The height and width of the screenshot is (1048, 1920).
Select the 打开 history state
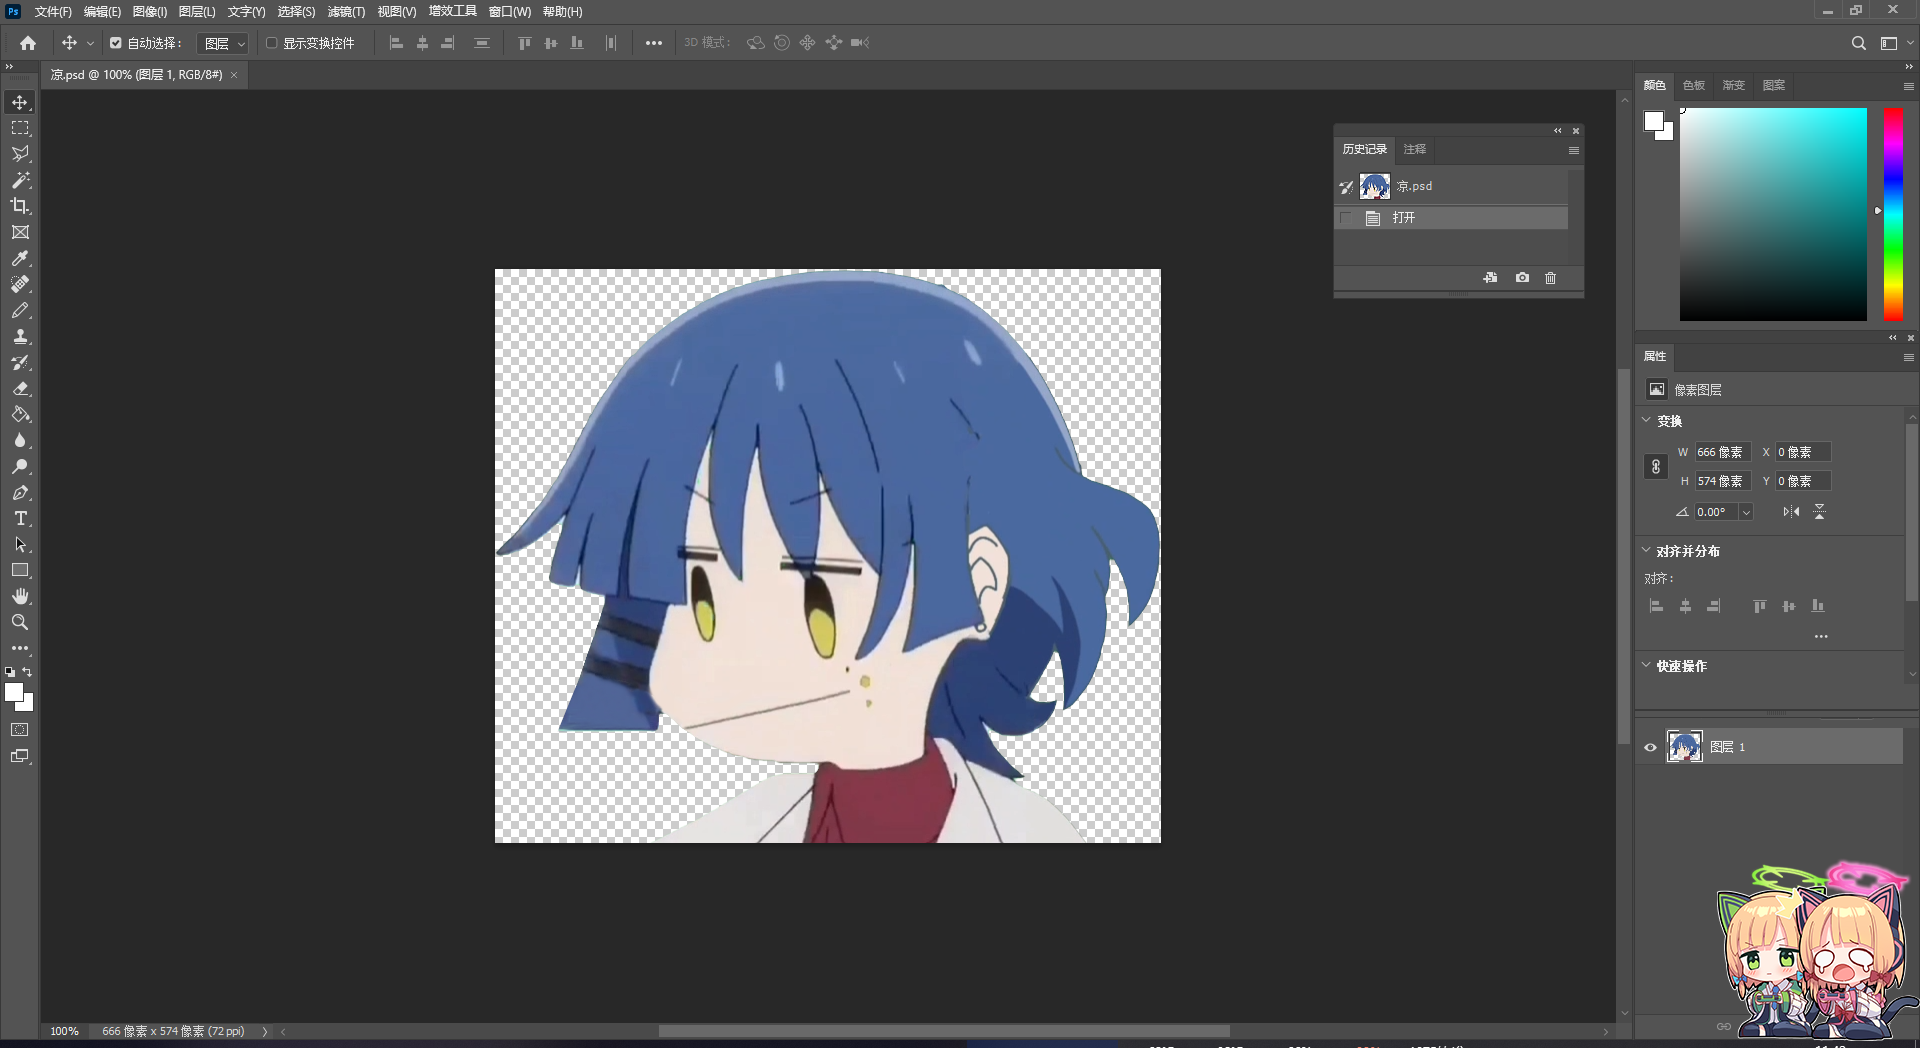coord(1452,218)
